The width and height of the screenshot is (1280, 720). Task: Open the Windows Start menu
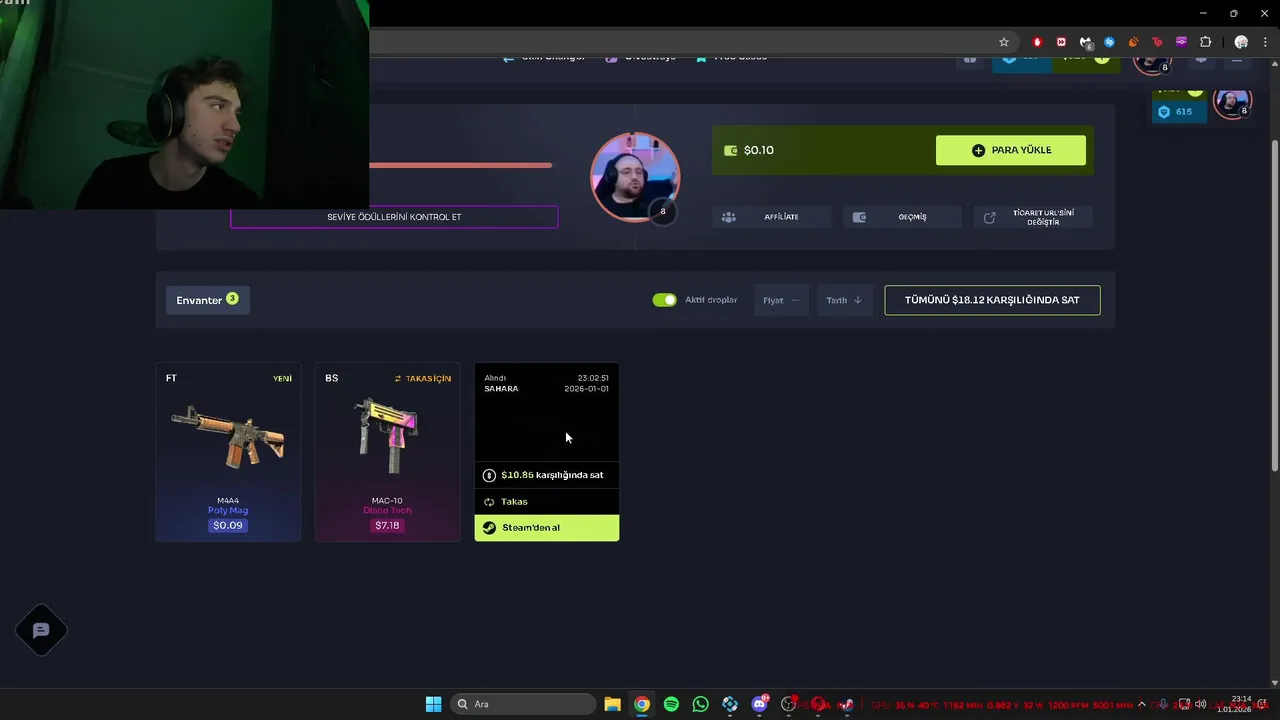click(x=433, y=704)
